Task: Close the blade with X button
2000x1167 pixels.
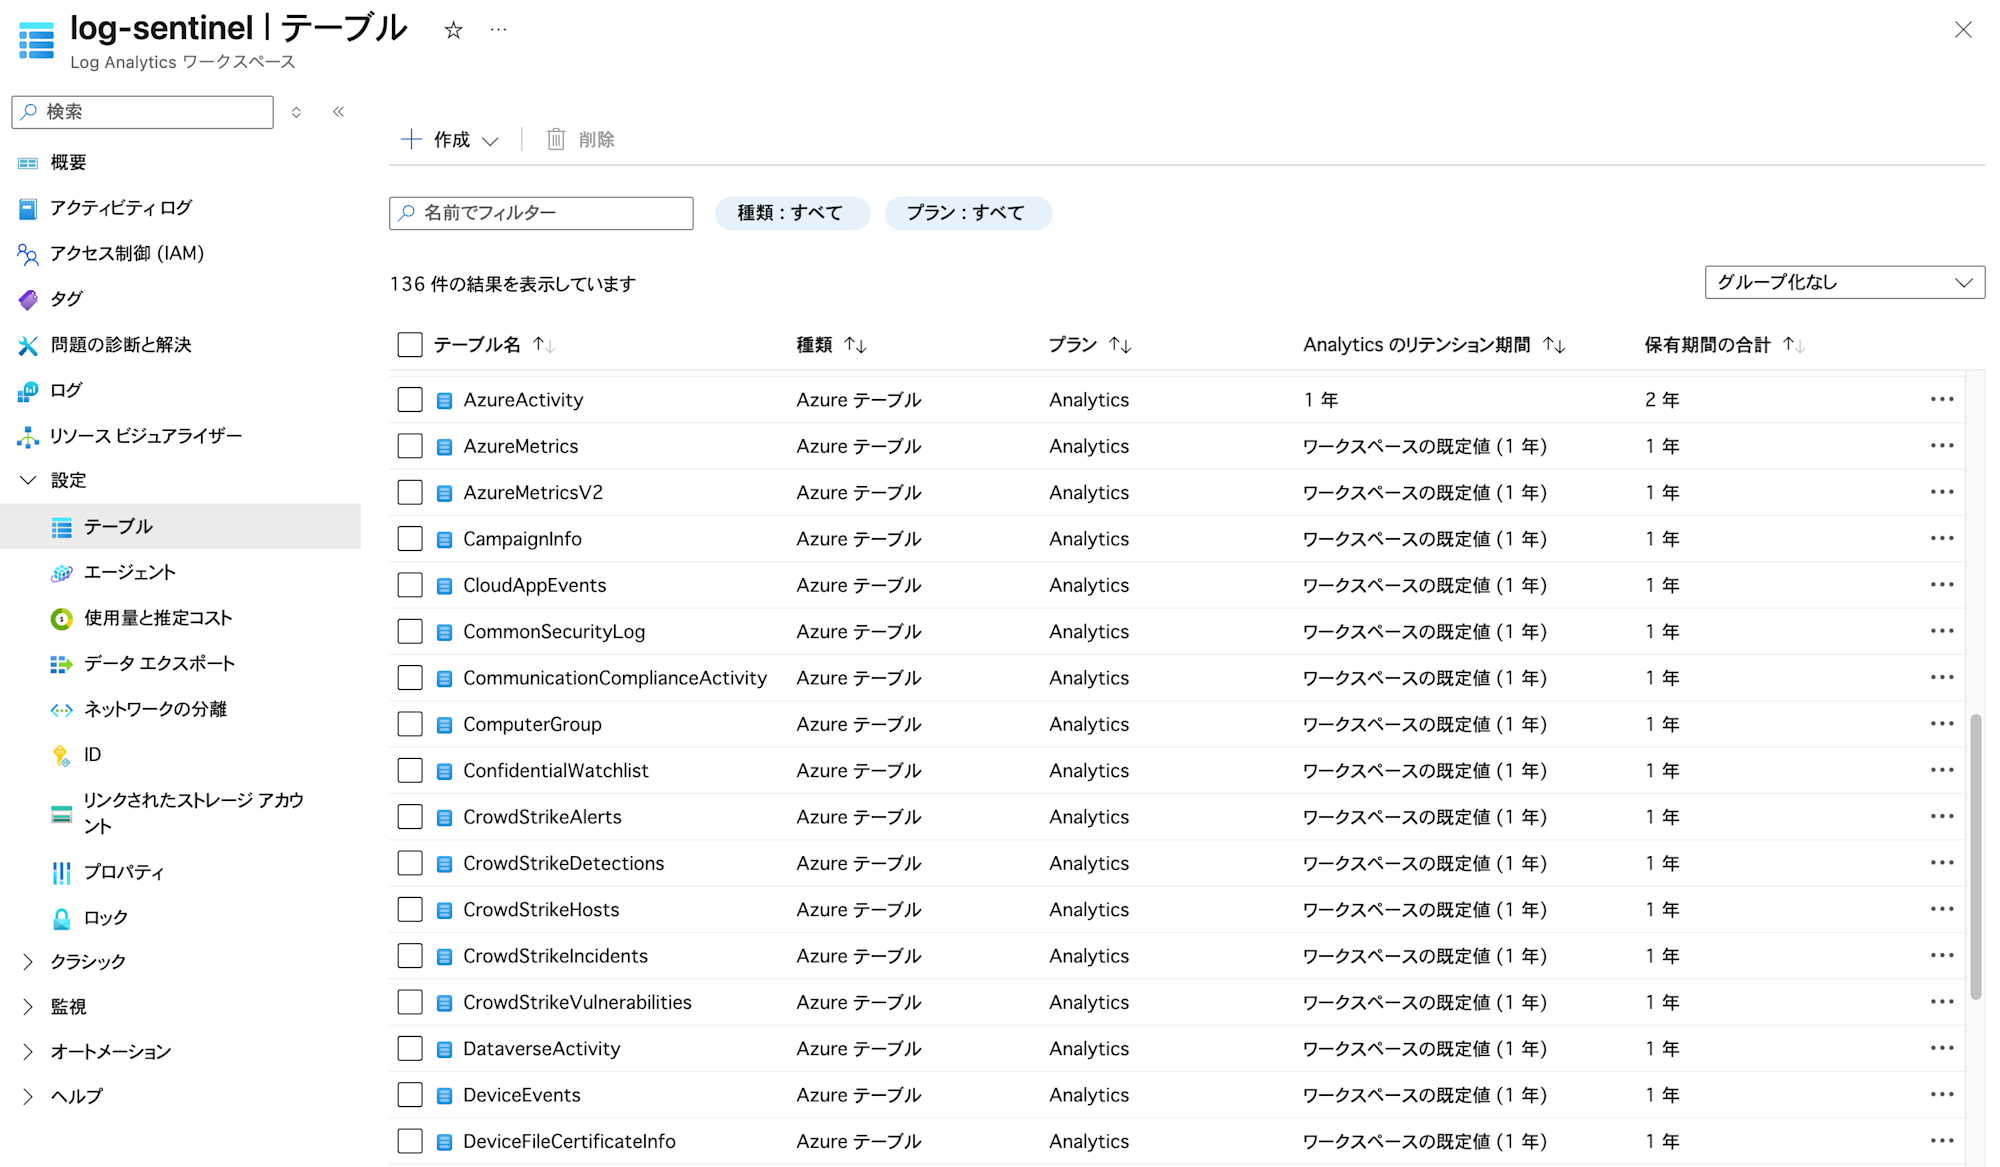Action: click(1963, 30)
